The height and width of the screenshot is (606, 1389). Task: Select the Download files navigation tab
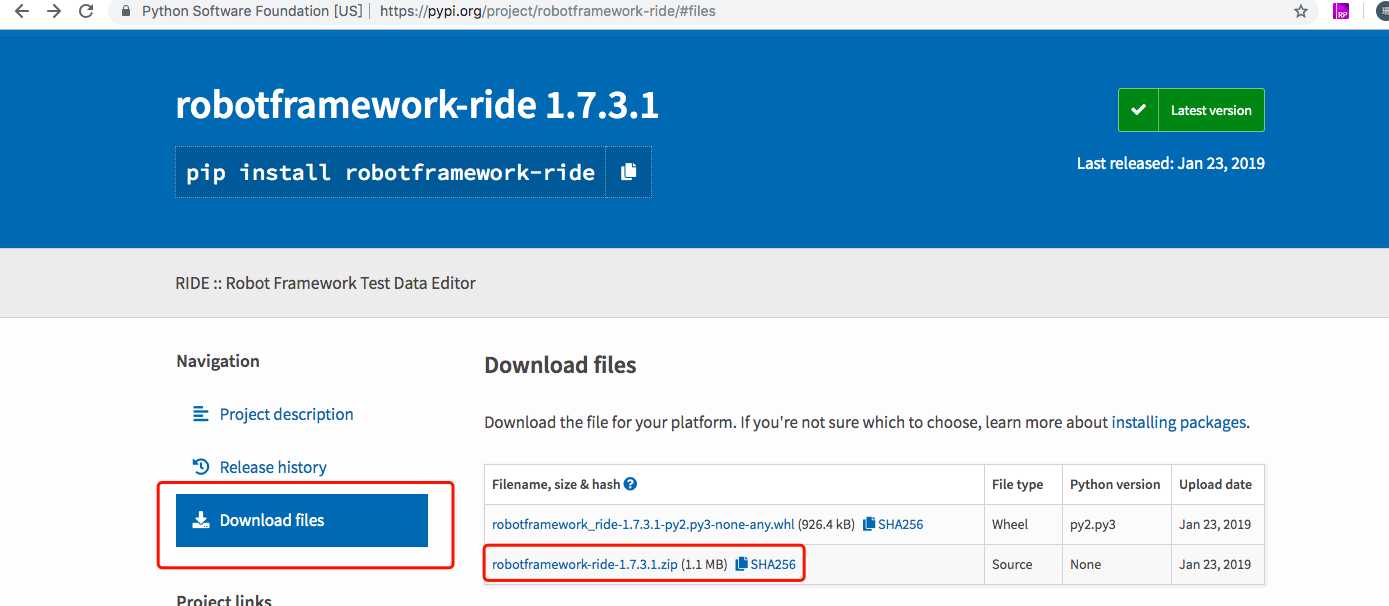[x=301, y=520]
